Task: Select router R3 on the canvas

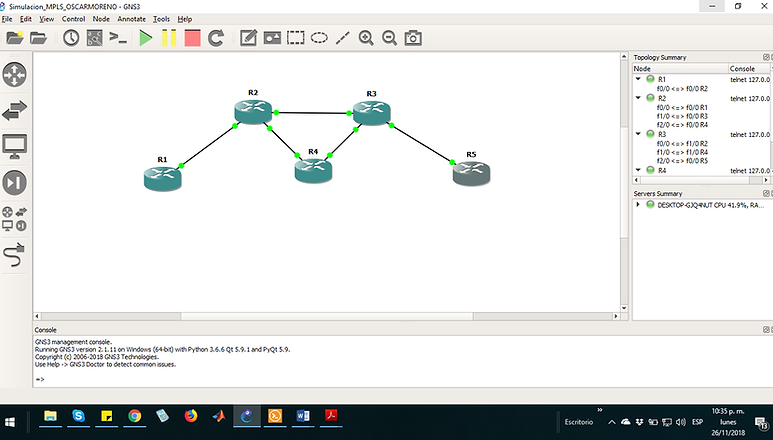Action: [372, 113]
